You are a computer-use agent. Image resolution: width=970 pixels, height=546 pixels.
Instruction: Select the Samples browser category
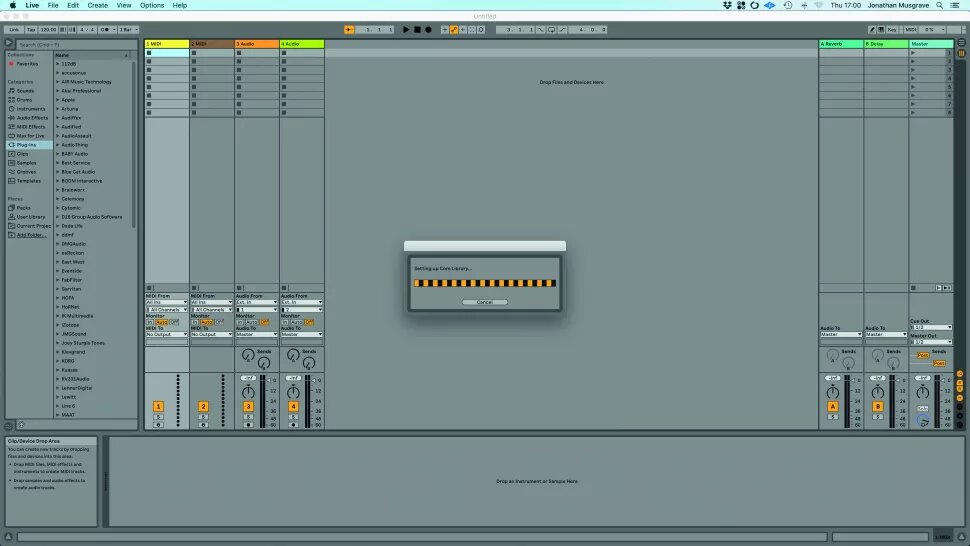pos(27,163)
